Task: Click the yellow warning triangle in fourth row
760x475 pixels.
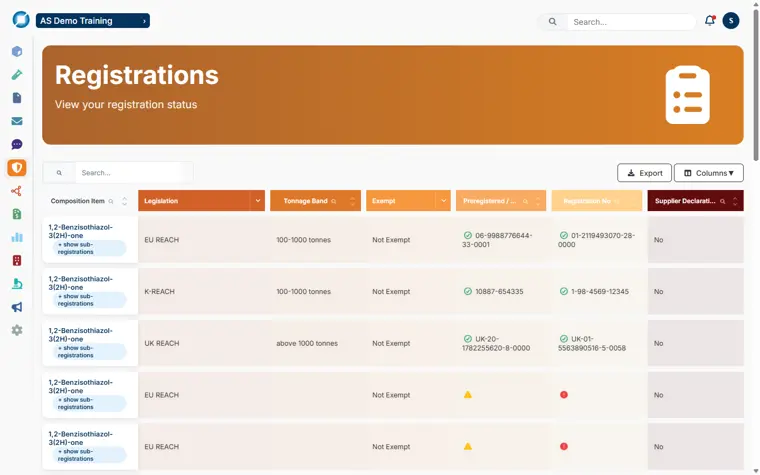Action: point(468,395)
